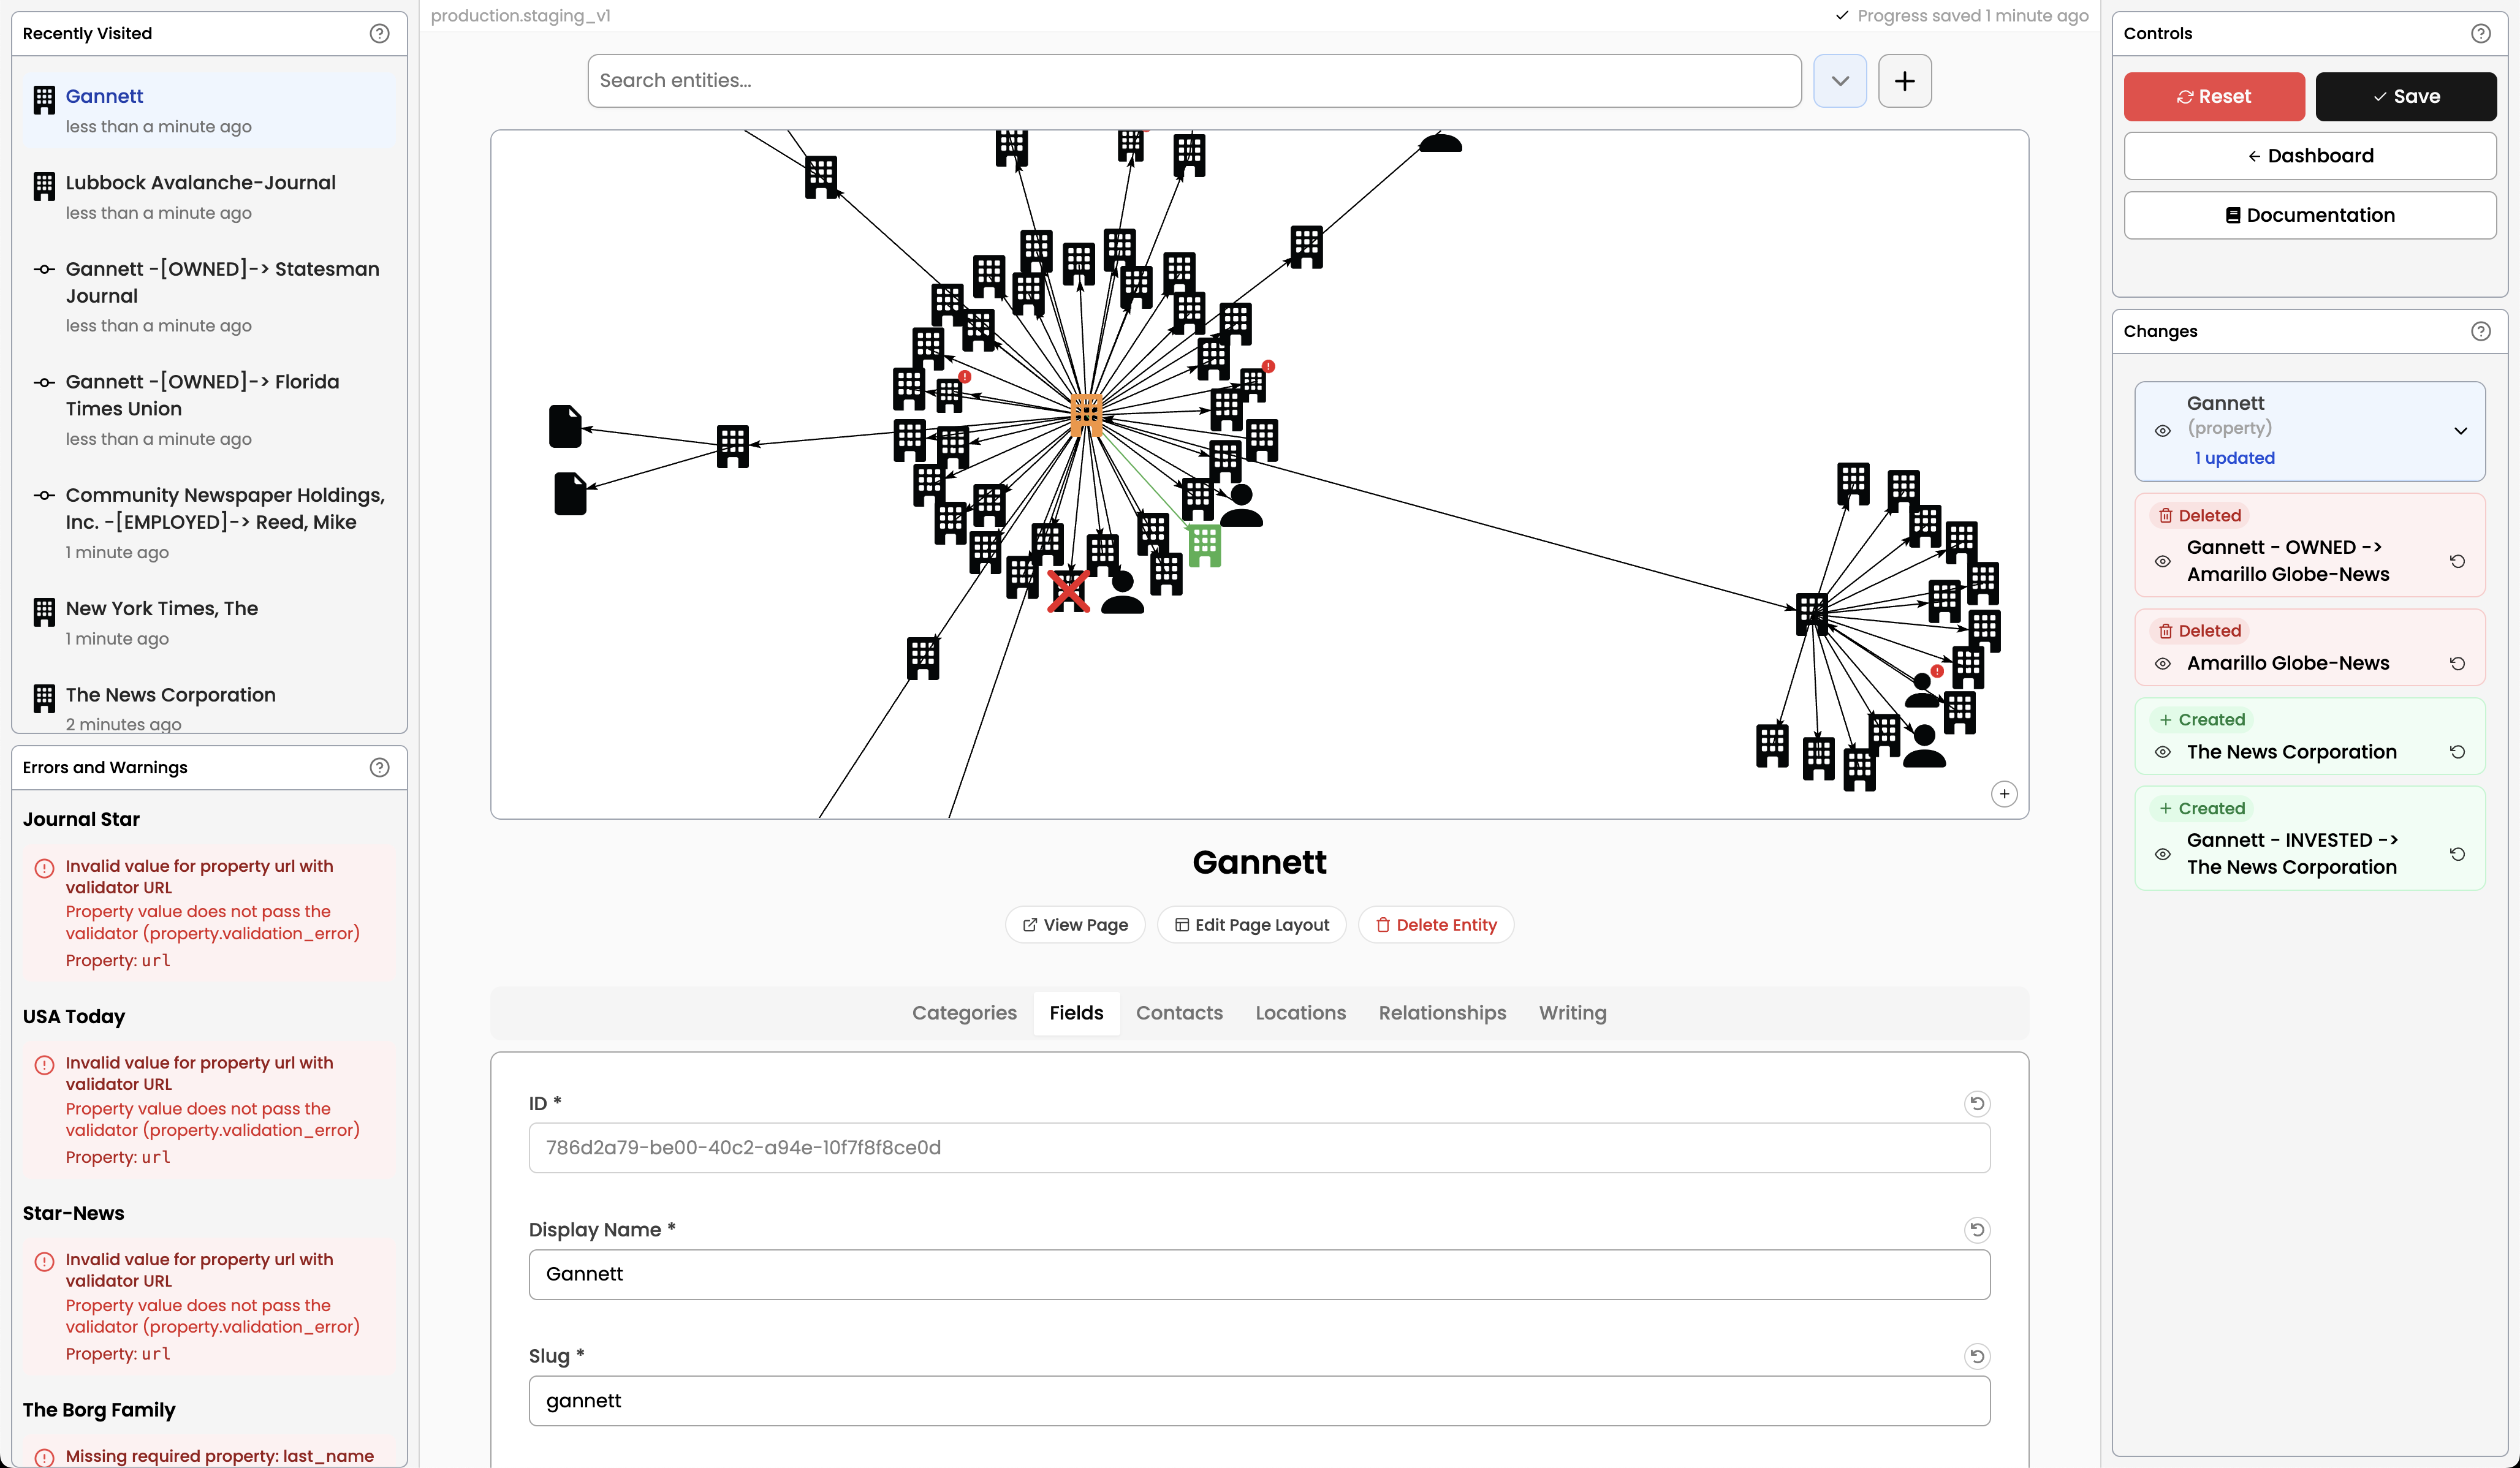2520x1468 pixels.
Task: Open the search filter dropdown arrow
Action: click(1840, 81)
